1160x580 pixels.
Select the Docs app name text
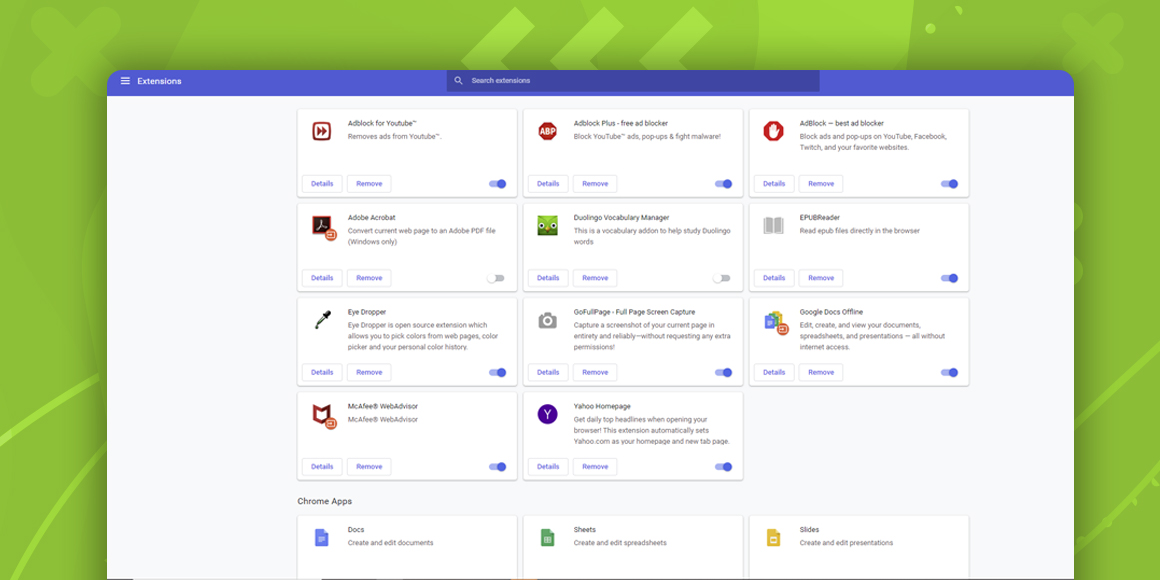coord(356,530)
